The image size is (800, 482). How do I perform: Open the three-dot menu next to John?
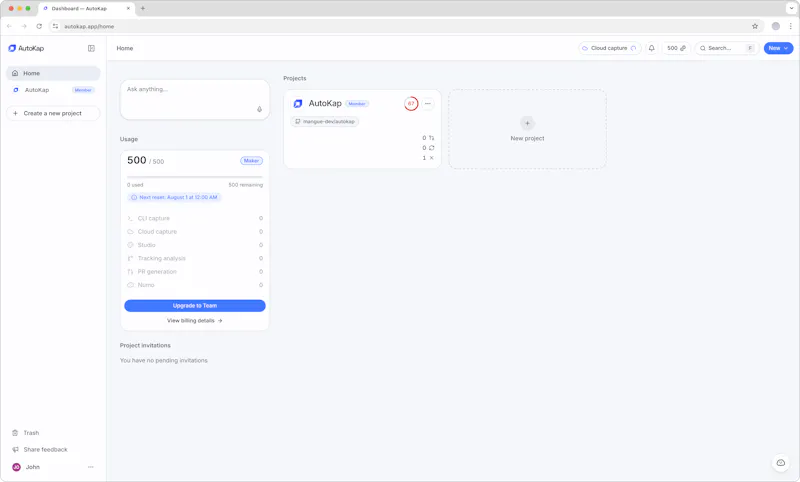90,467
